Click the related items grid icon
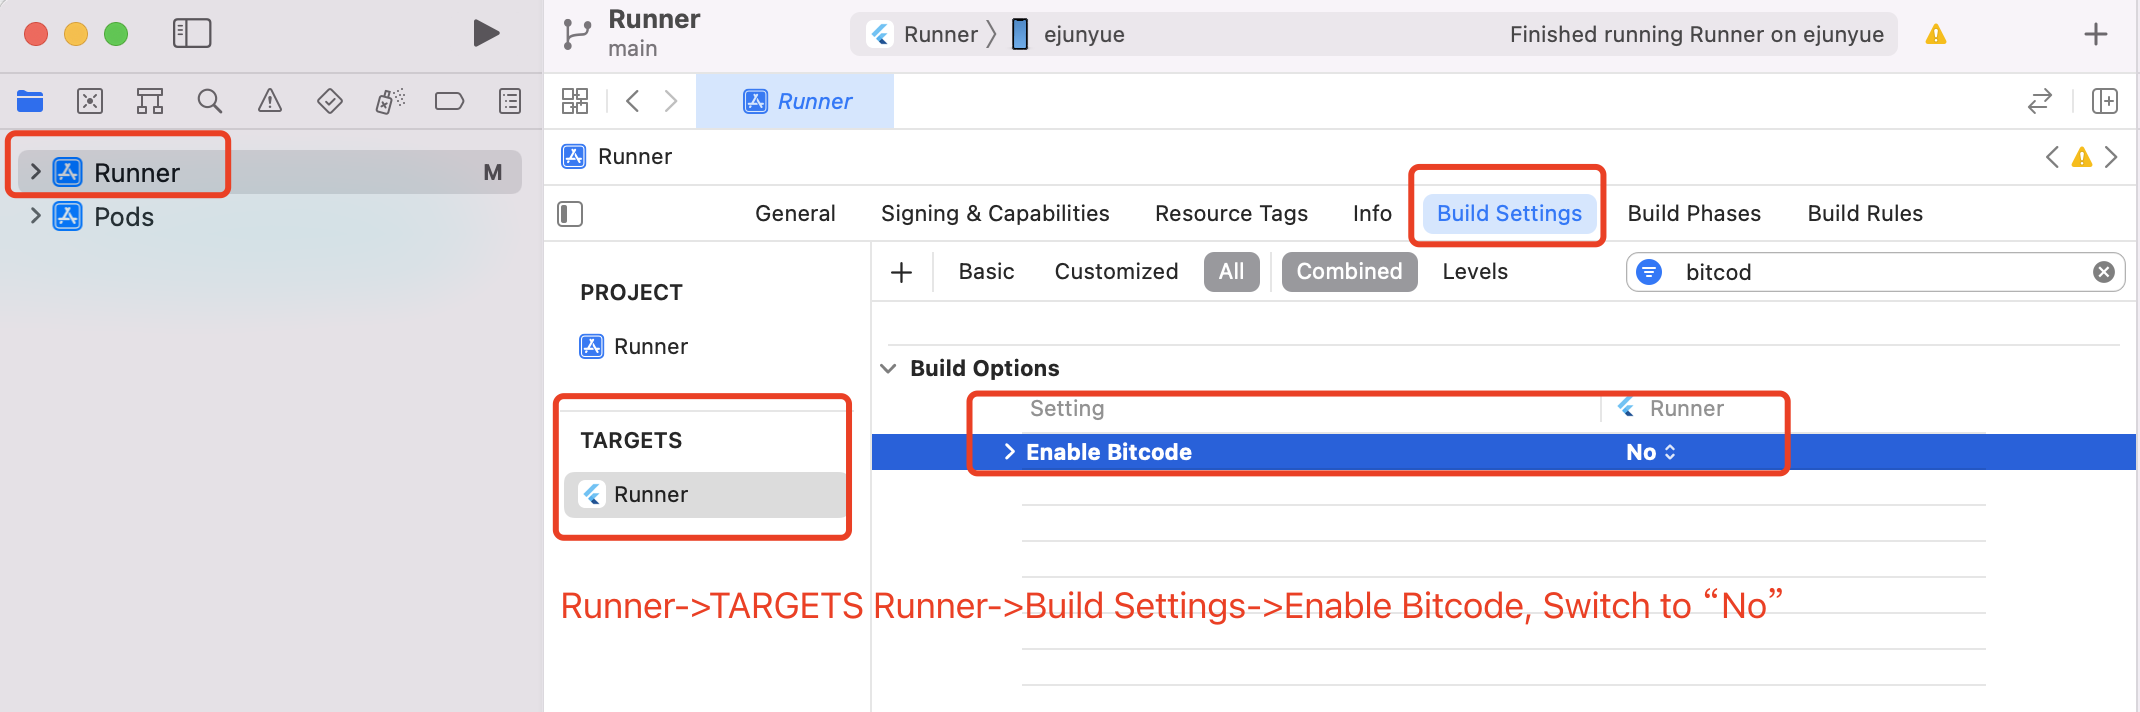Screen dimensions: 2140x712 [x=575, y=101]
